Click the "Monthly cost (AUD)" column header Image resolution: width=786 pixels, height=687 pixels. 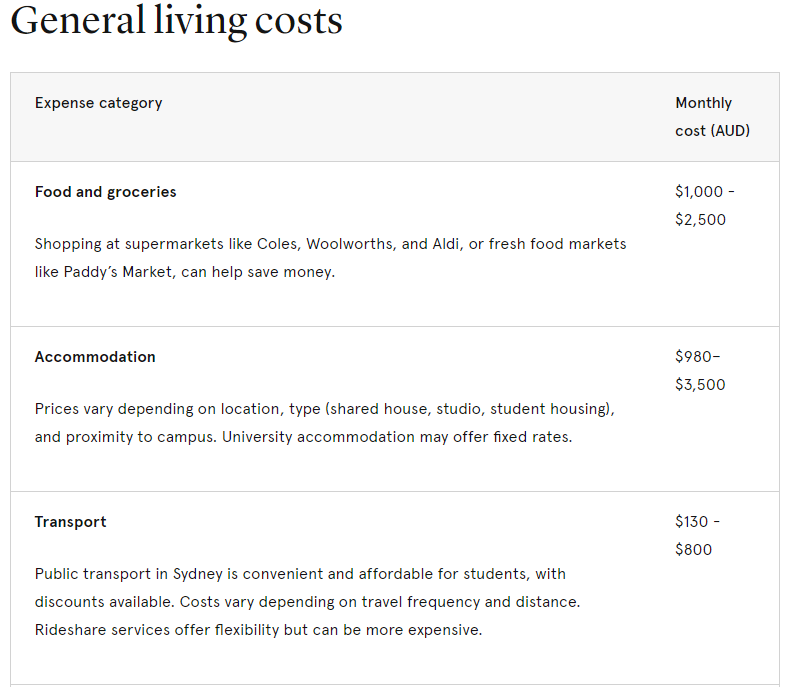coord(712,116)
